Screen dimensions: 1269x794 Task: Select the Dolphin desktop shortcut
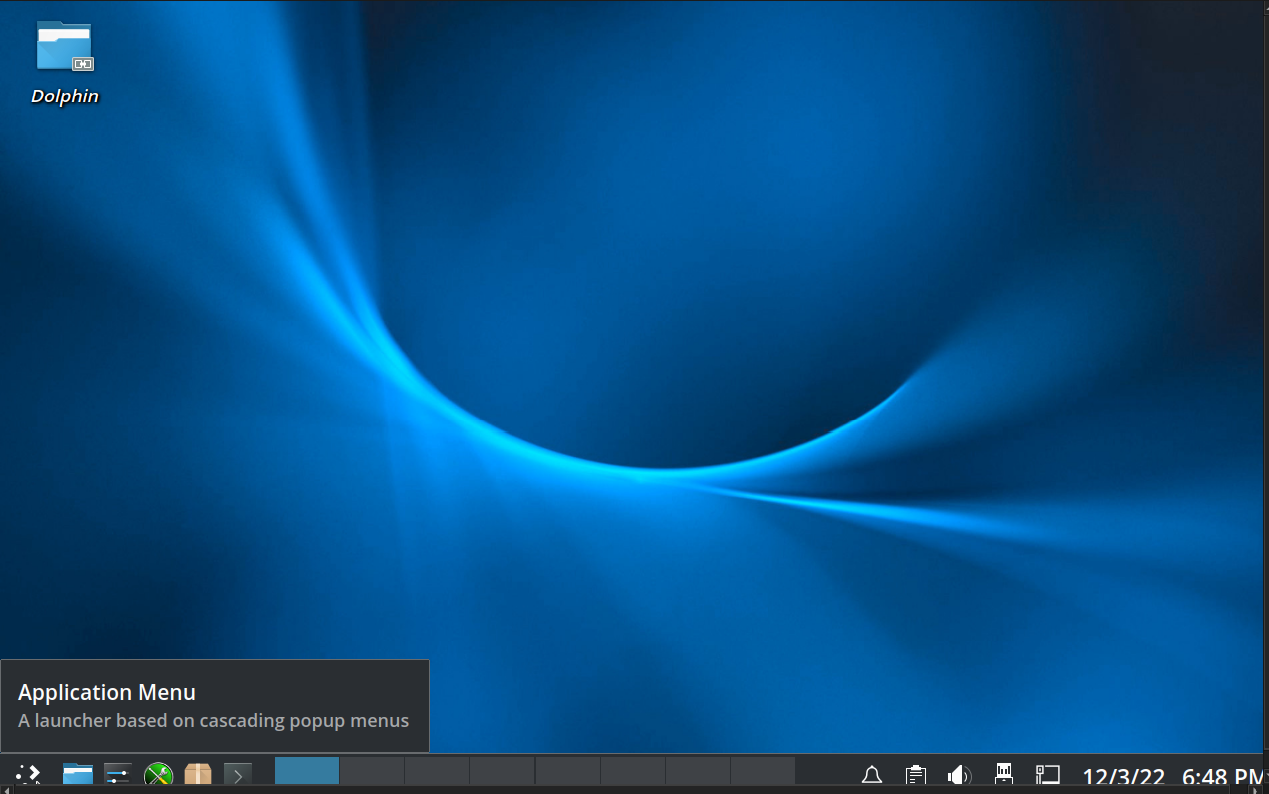click(64, 62)
